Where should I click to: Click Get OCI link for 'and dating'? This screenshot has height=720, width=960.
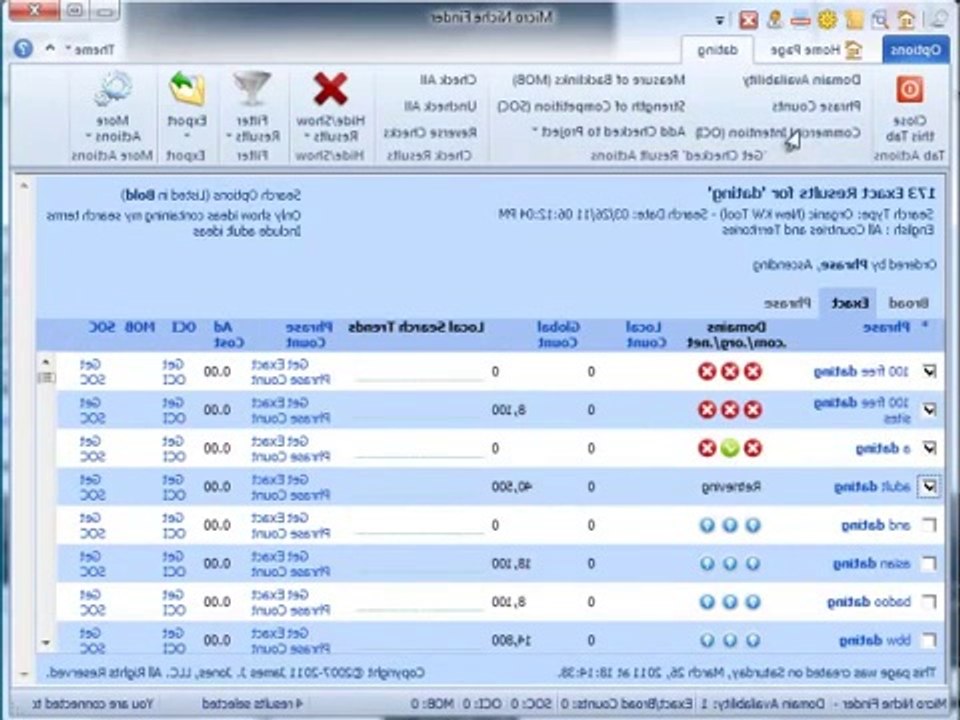[173, 525]
